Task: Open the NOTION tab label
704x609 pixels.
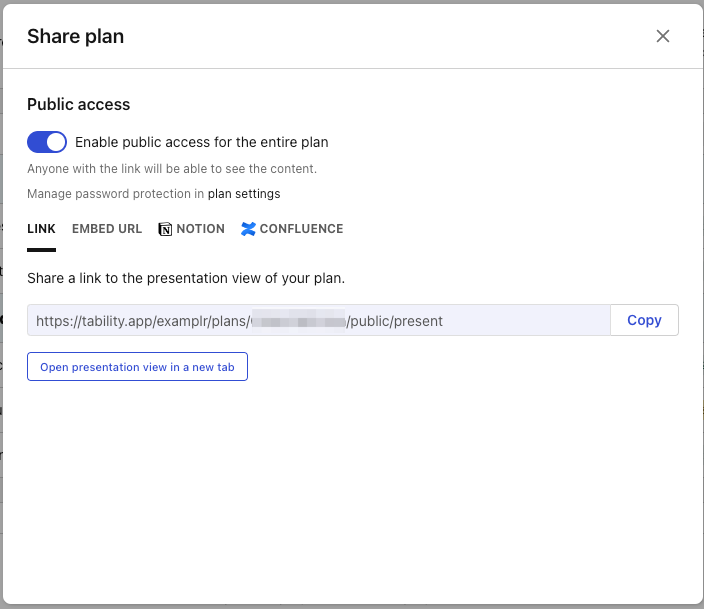Action: [200, 229]
